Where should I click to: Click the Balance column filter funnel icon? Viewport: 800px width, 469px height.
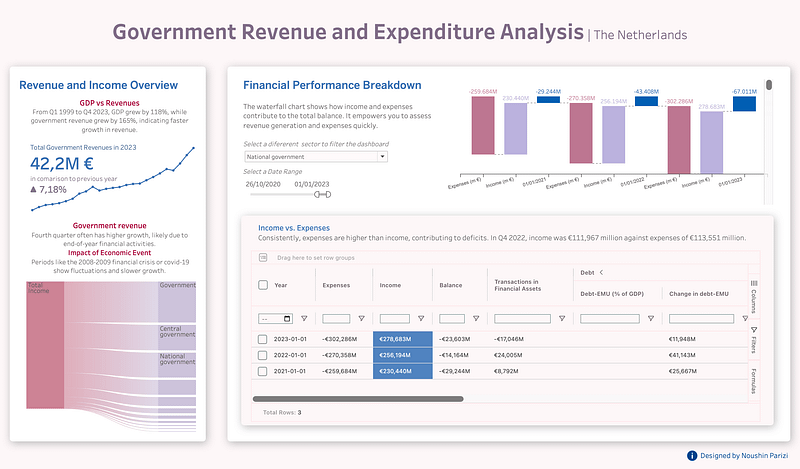[477, 319]
